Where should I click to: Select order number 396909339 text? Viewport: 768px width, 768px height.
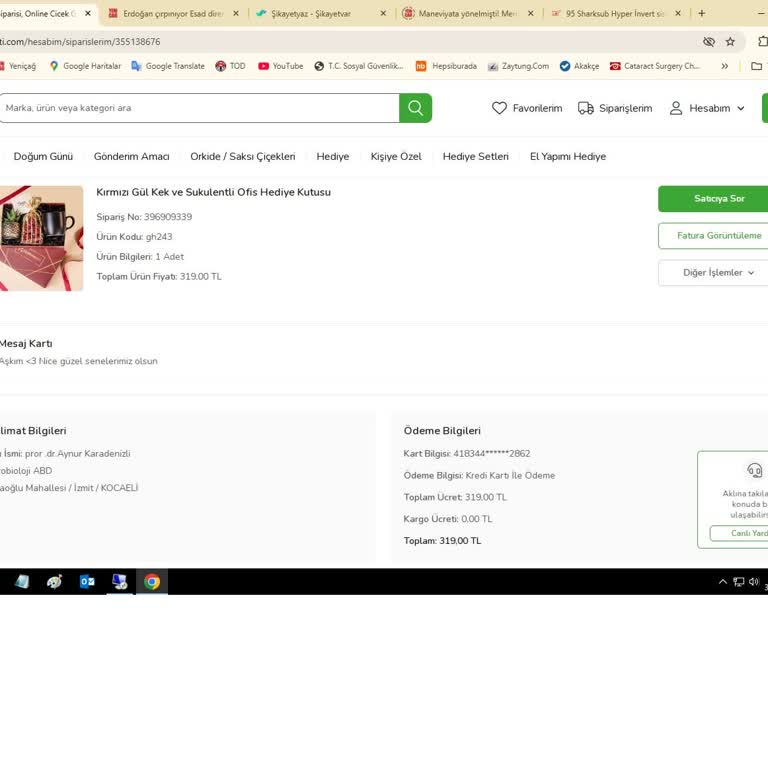pos(168,216)
